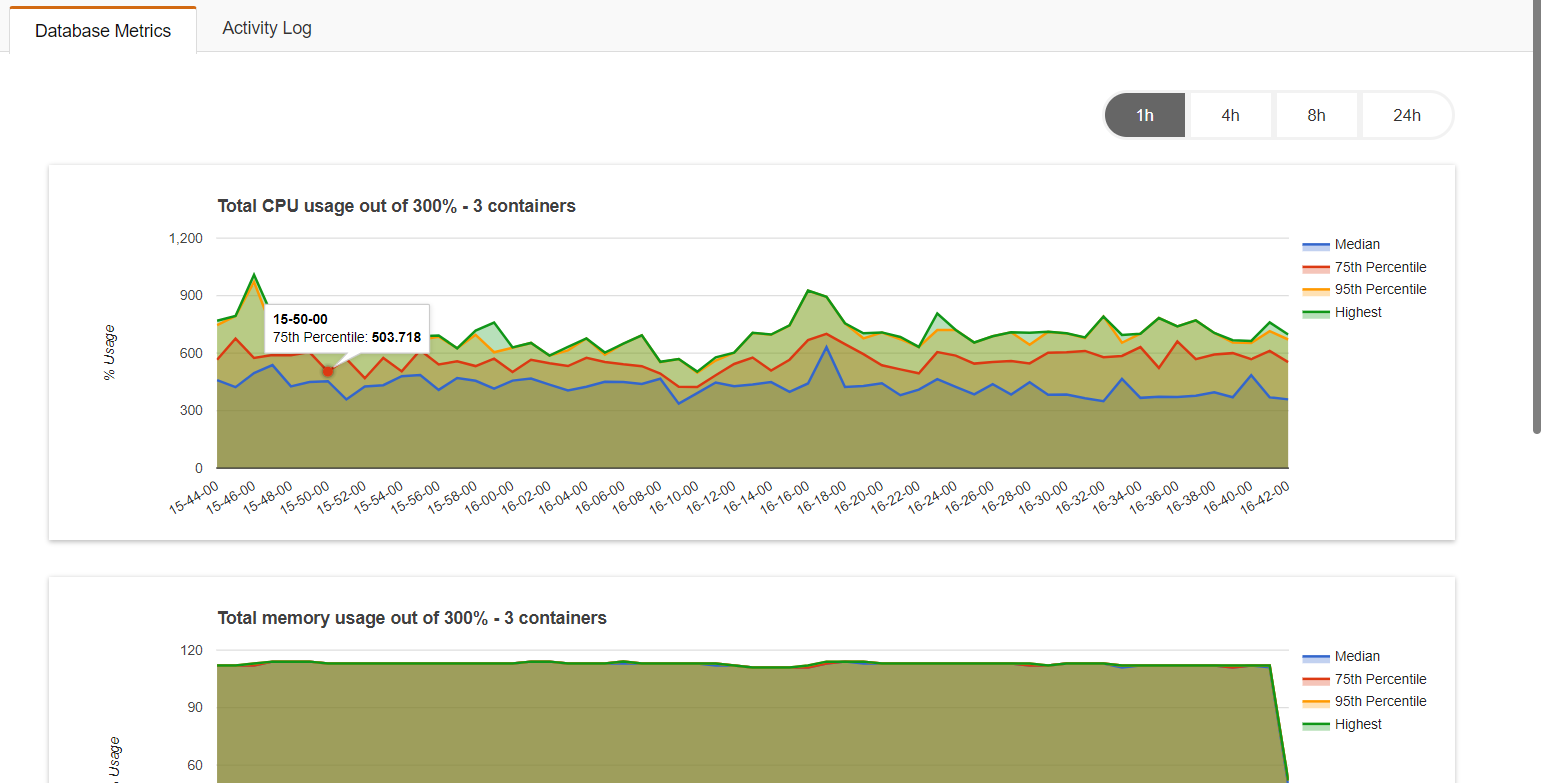
Task: Click the 16-30-00 x-axis label
Action: pos(1044,497)
